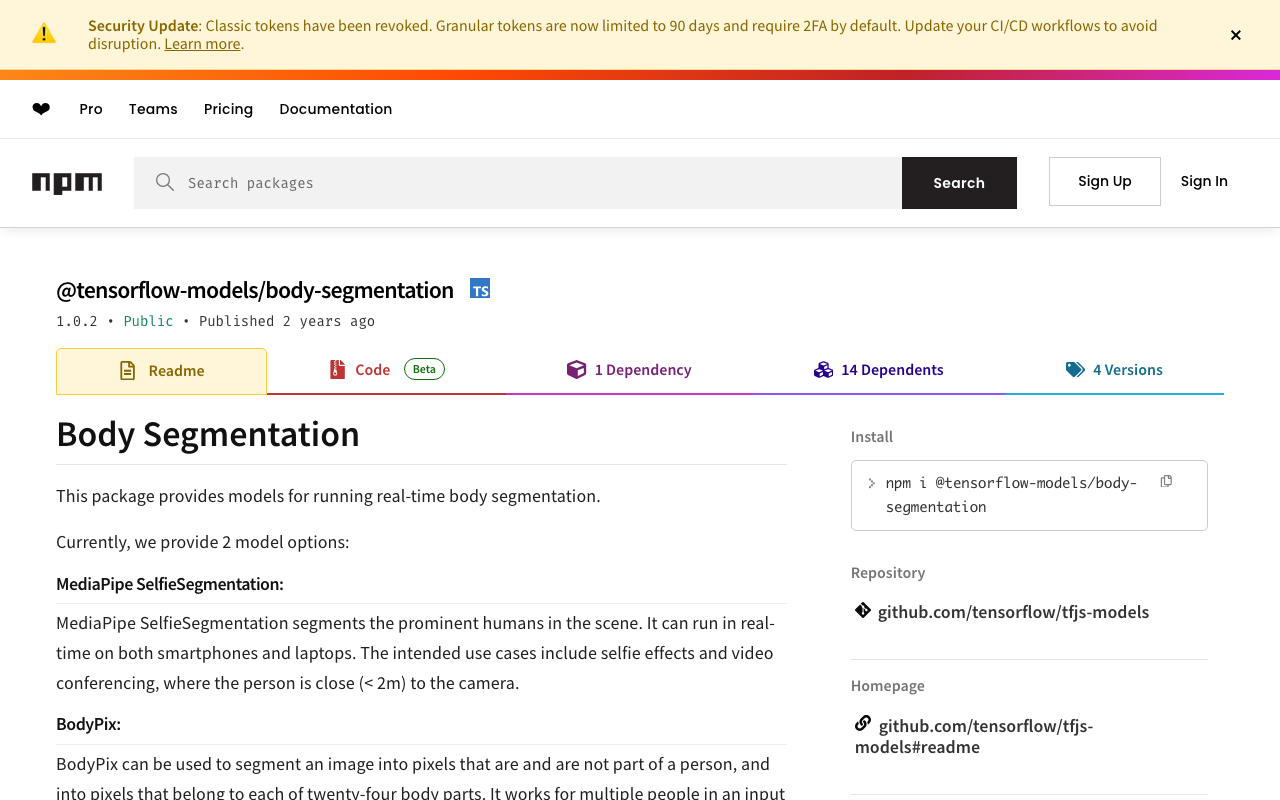The width and height of the screenshot is (1280, 800).
Task: Click the npm logo
Action: coord(67,183)
